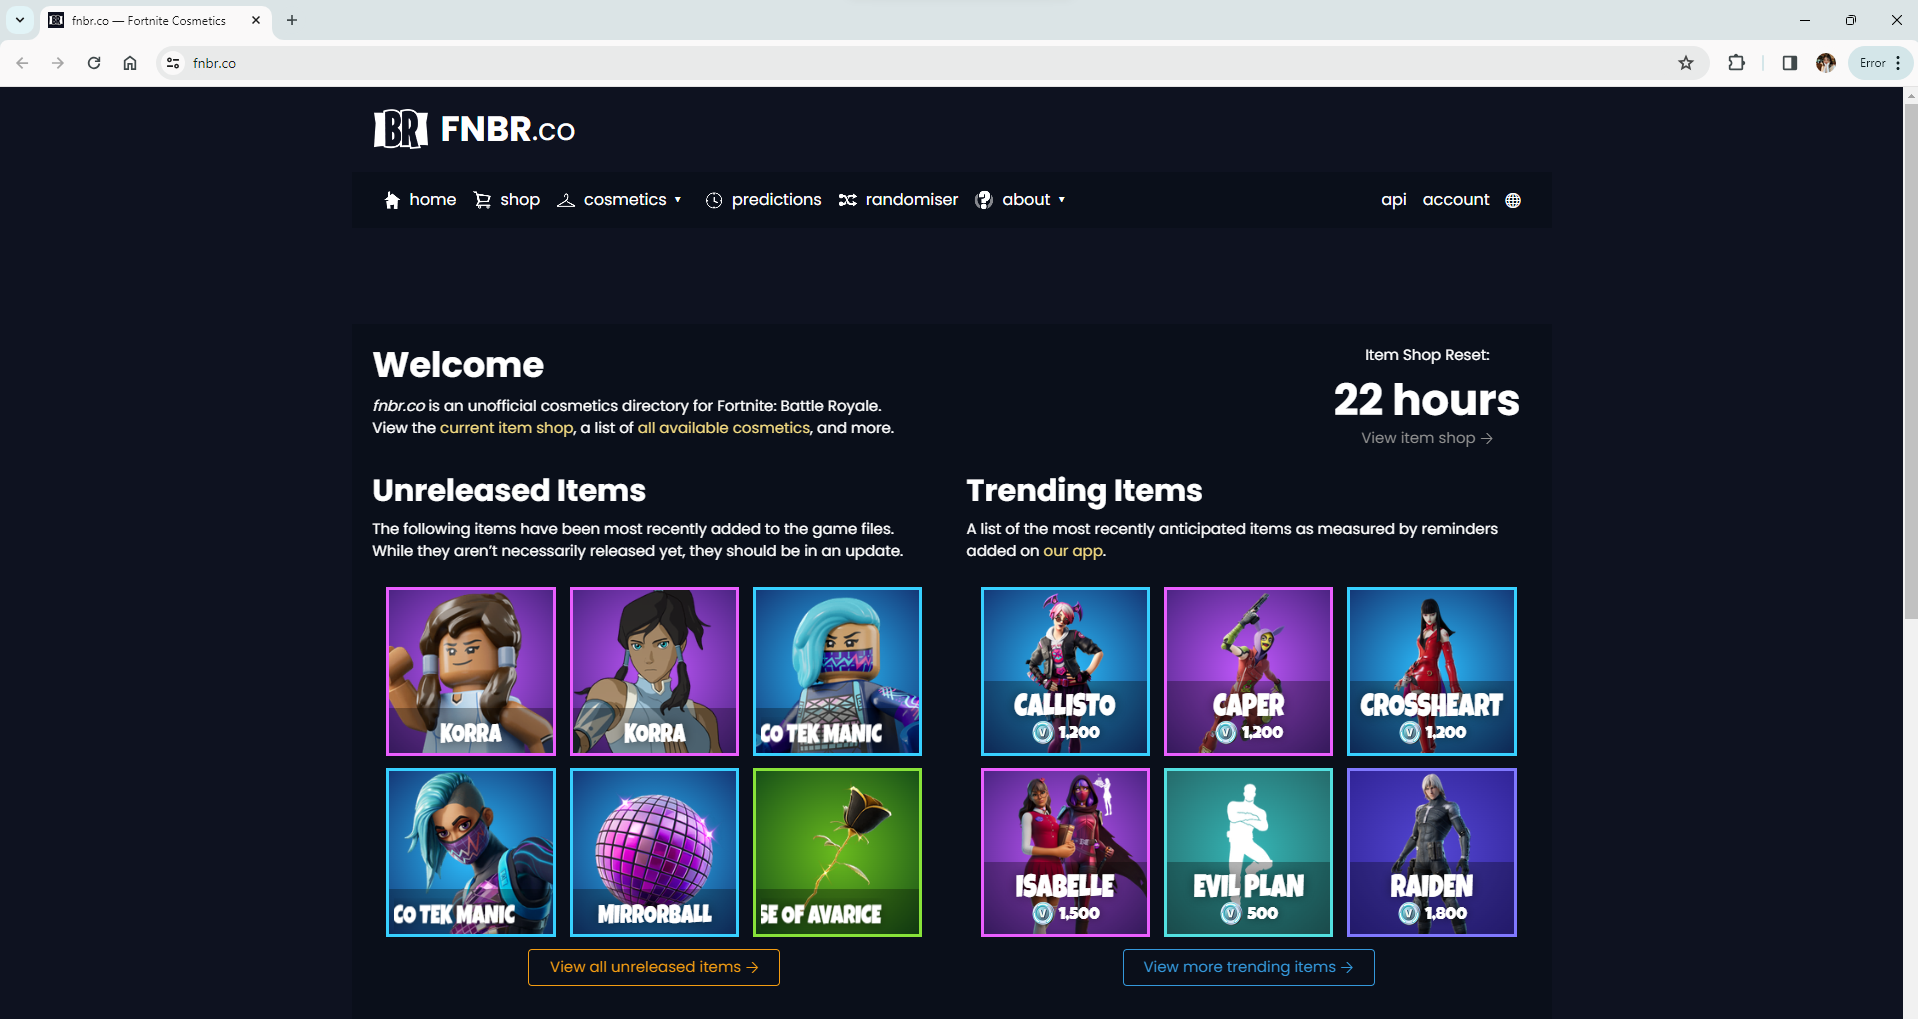Open the Rose of Avarice green card
The height and width of the screenshot is (1019, 1918).
click(837, 852)
